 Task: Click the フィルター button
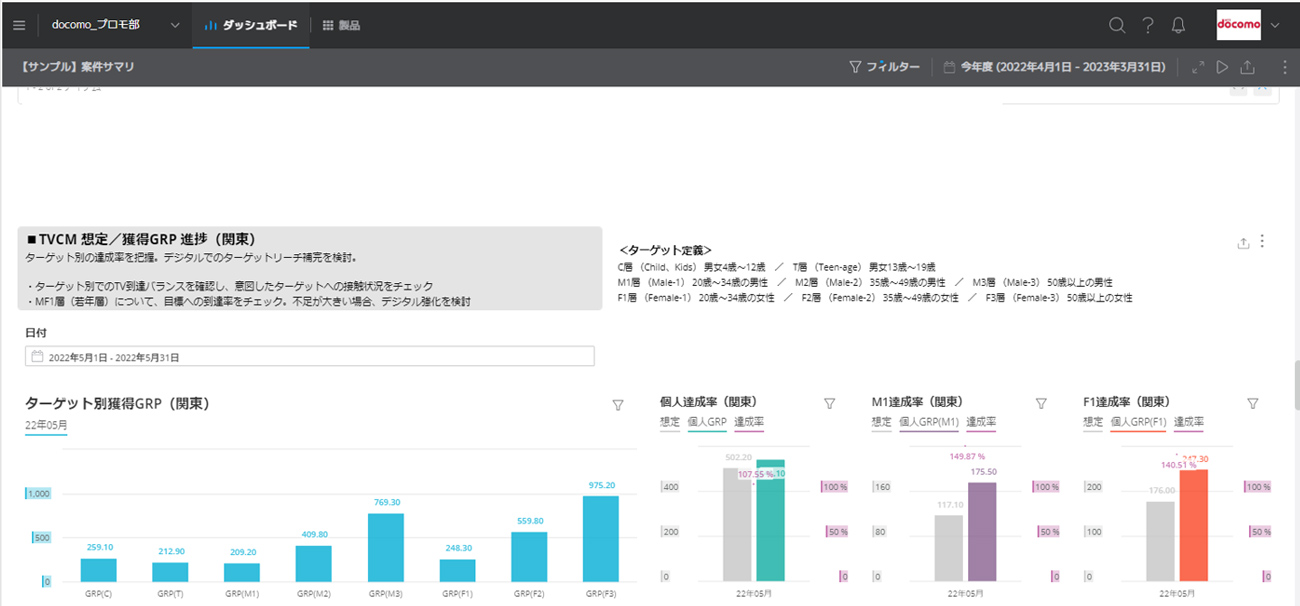point(884,67)
